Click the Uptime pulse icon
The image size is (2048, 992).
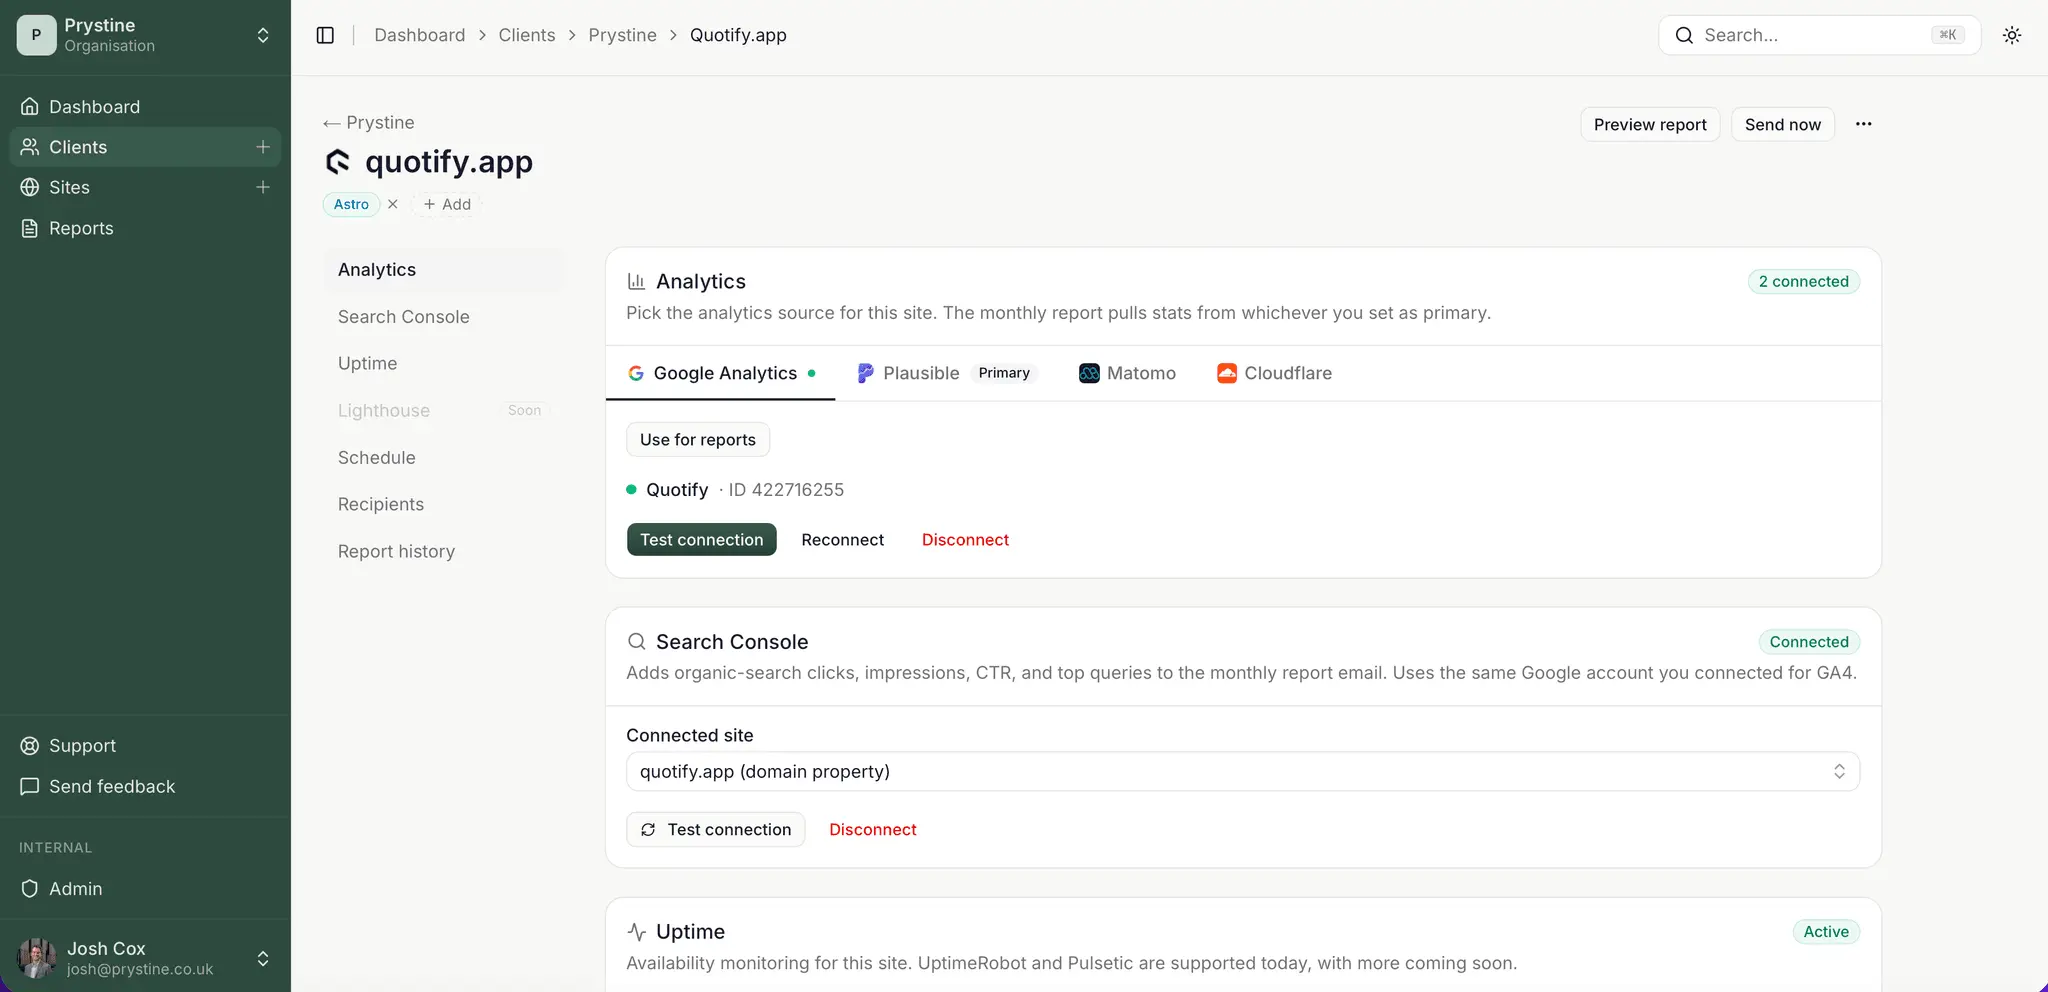click(x=636, y=932)
